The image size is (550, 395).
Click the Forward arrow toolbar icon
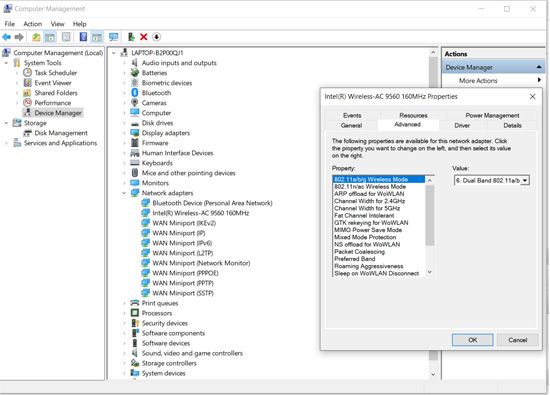pos(19,37)
